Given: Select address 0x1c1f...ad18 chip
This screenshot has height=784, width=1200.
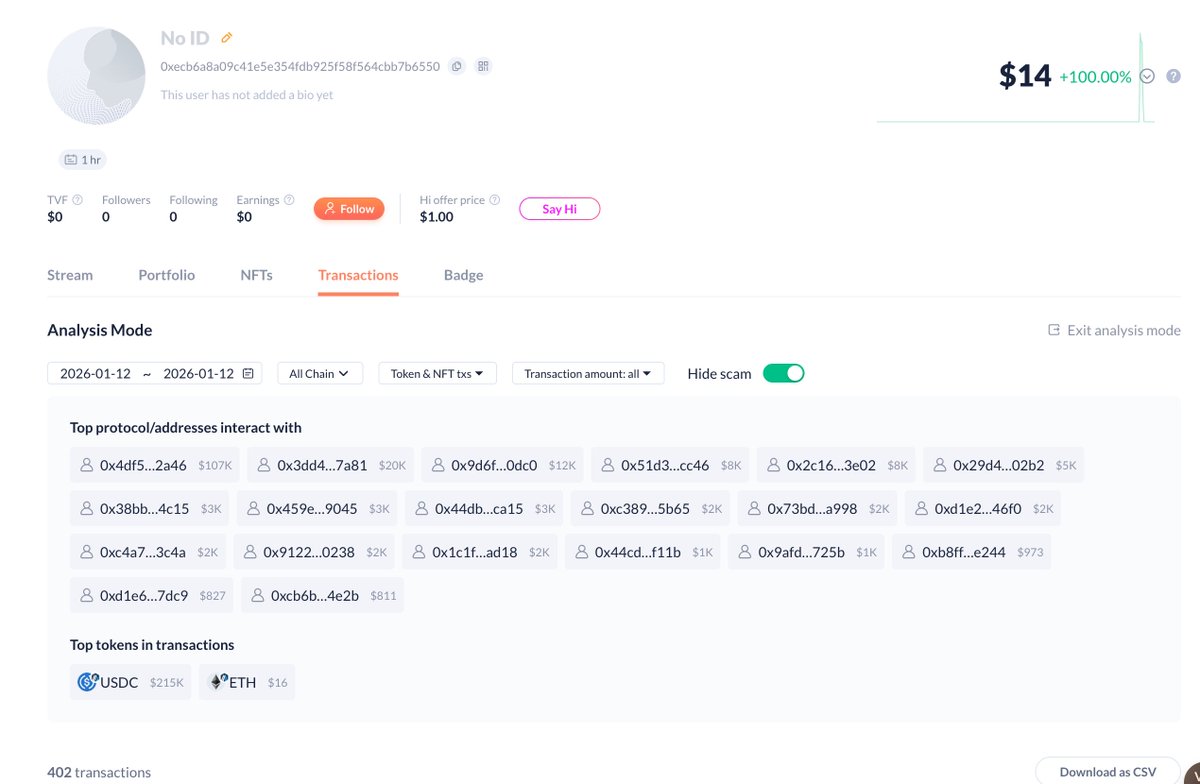Looking at the screenshot, I should (480, 551).
